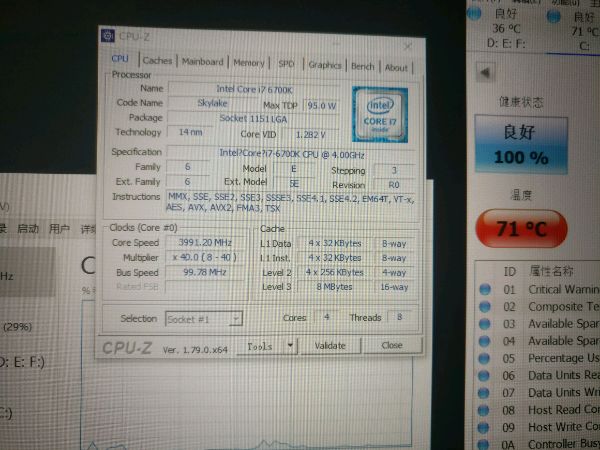Click the Code Name field Skylake
600x450 pixels.
pyautogui.click(x=212, y=103)
